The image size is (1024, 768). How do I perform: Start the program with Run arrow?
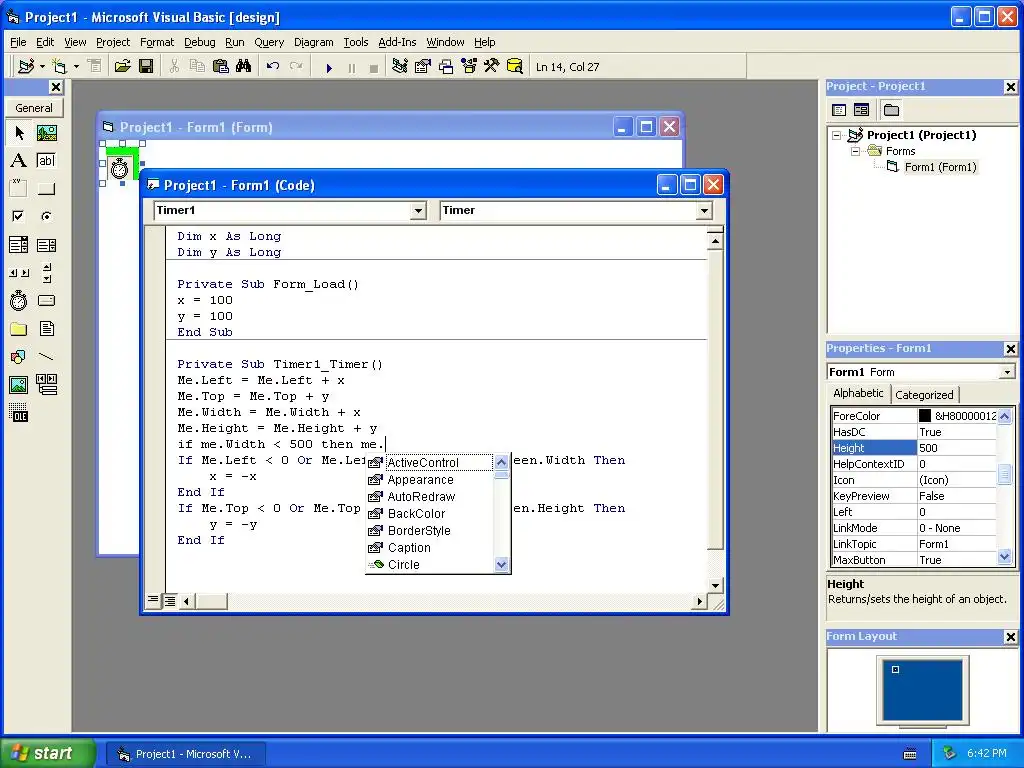click(x=329, y=67)
